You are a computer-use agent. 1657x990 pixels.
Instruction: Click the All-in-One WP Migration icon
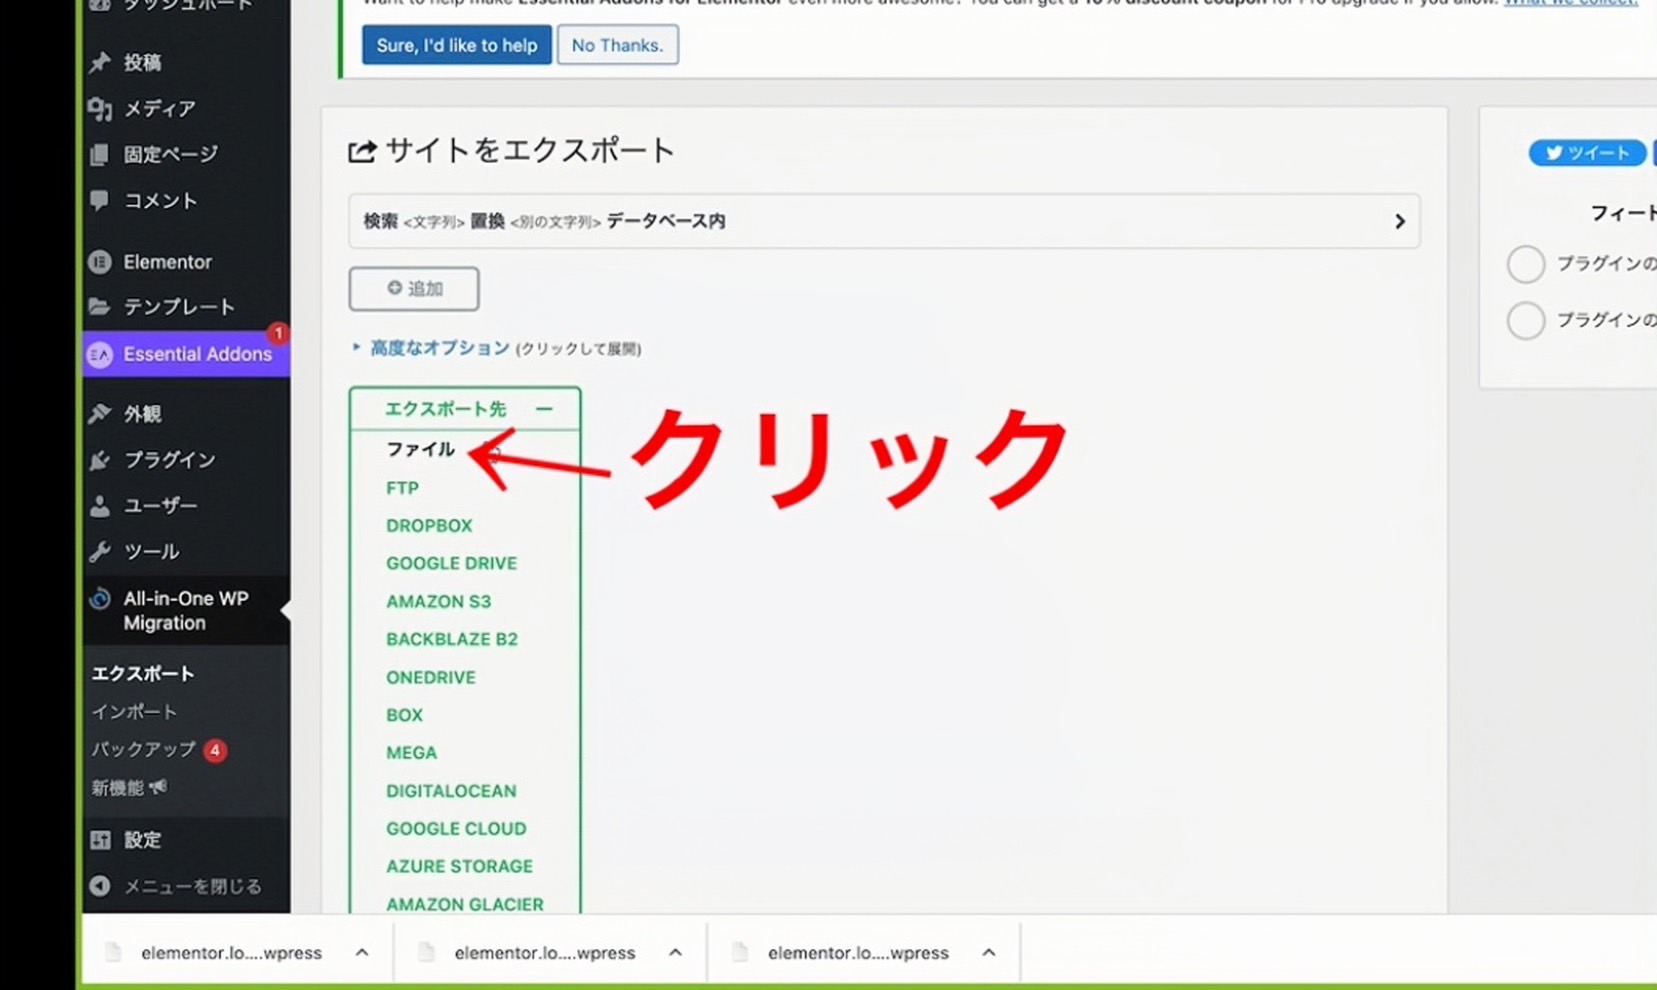point(99,598)
